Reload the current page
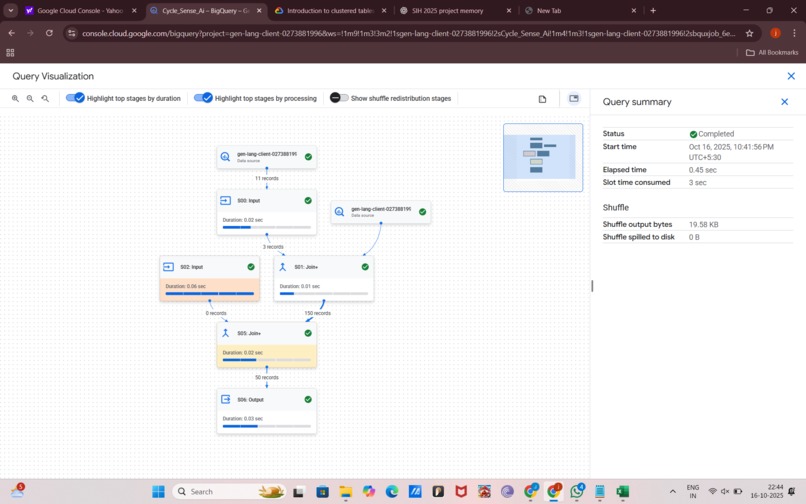 pyautogui.click(x=49, y=33)
